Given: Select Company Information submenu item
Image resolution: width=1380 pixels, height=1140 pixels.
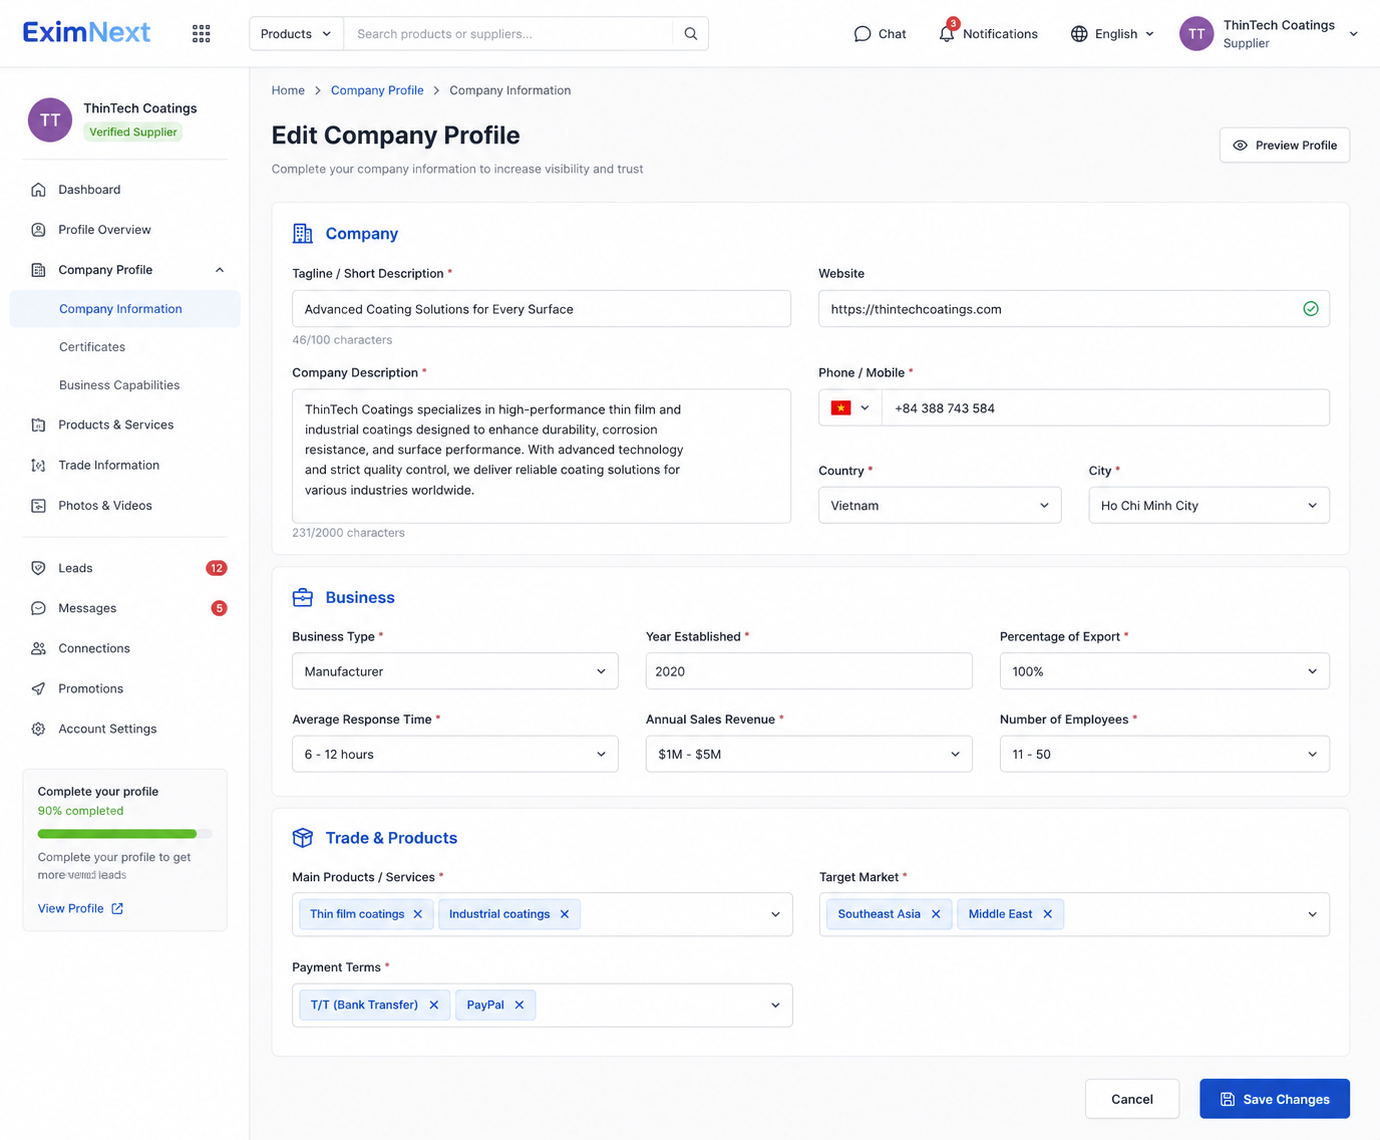Looking at the screenshot, I should click(x=125, y=309).
